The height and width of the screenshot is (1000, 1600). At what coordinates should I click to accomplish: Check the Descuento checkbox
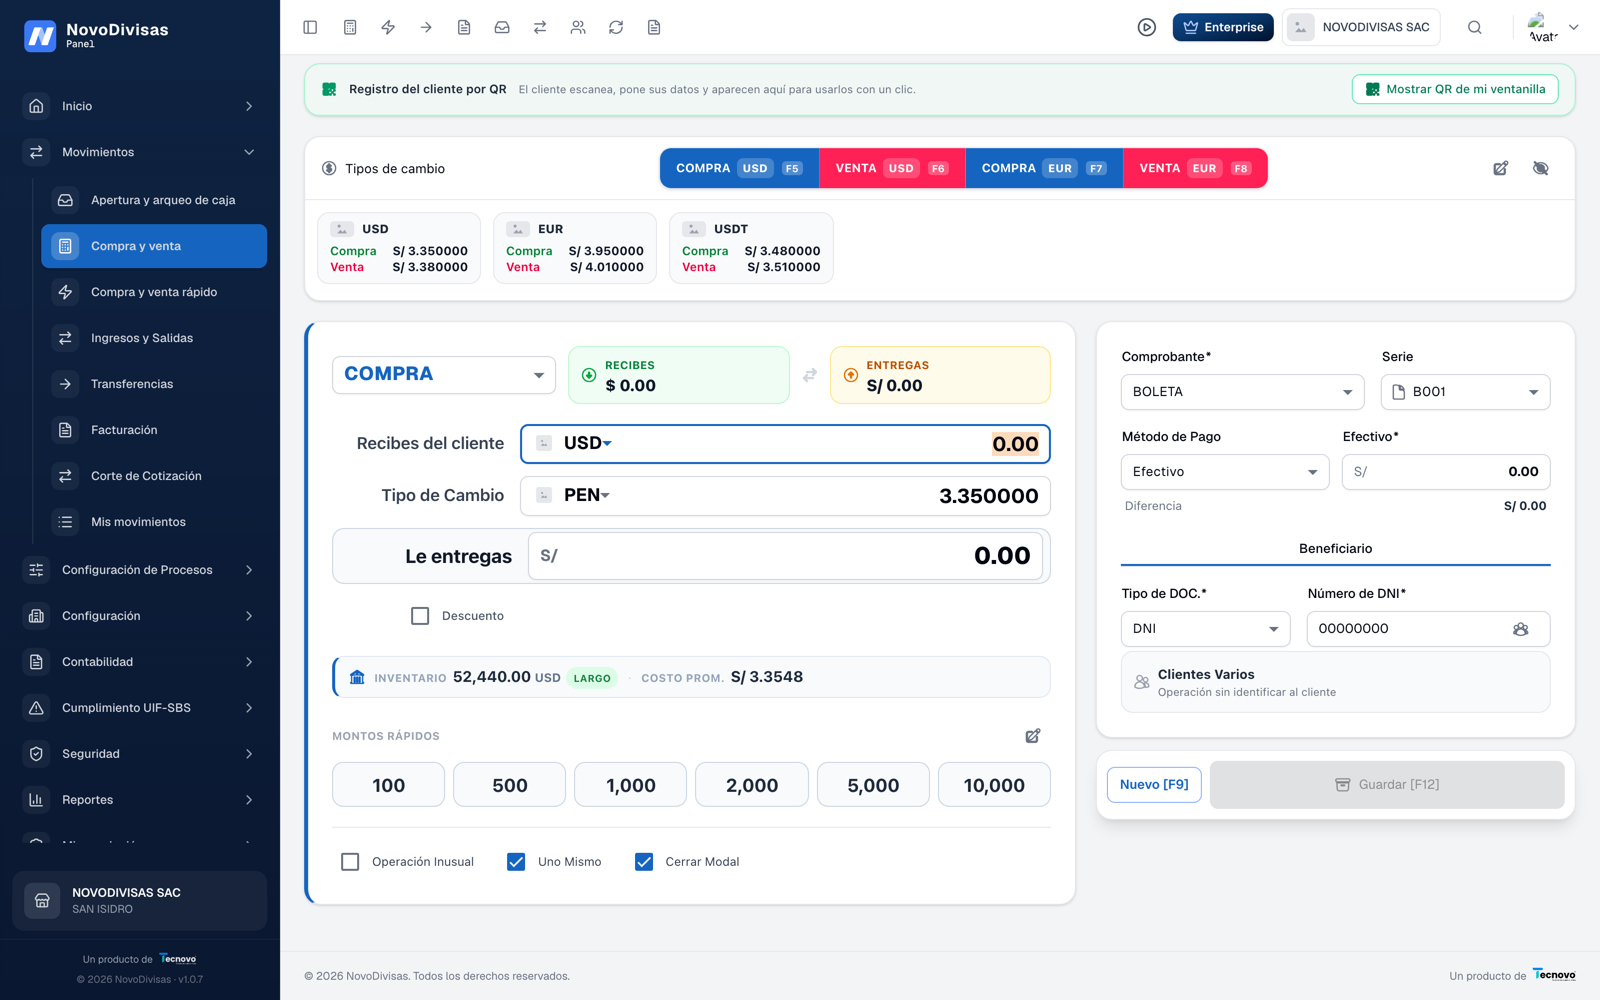point(420,616)
